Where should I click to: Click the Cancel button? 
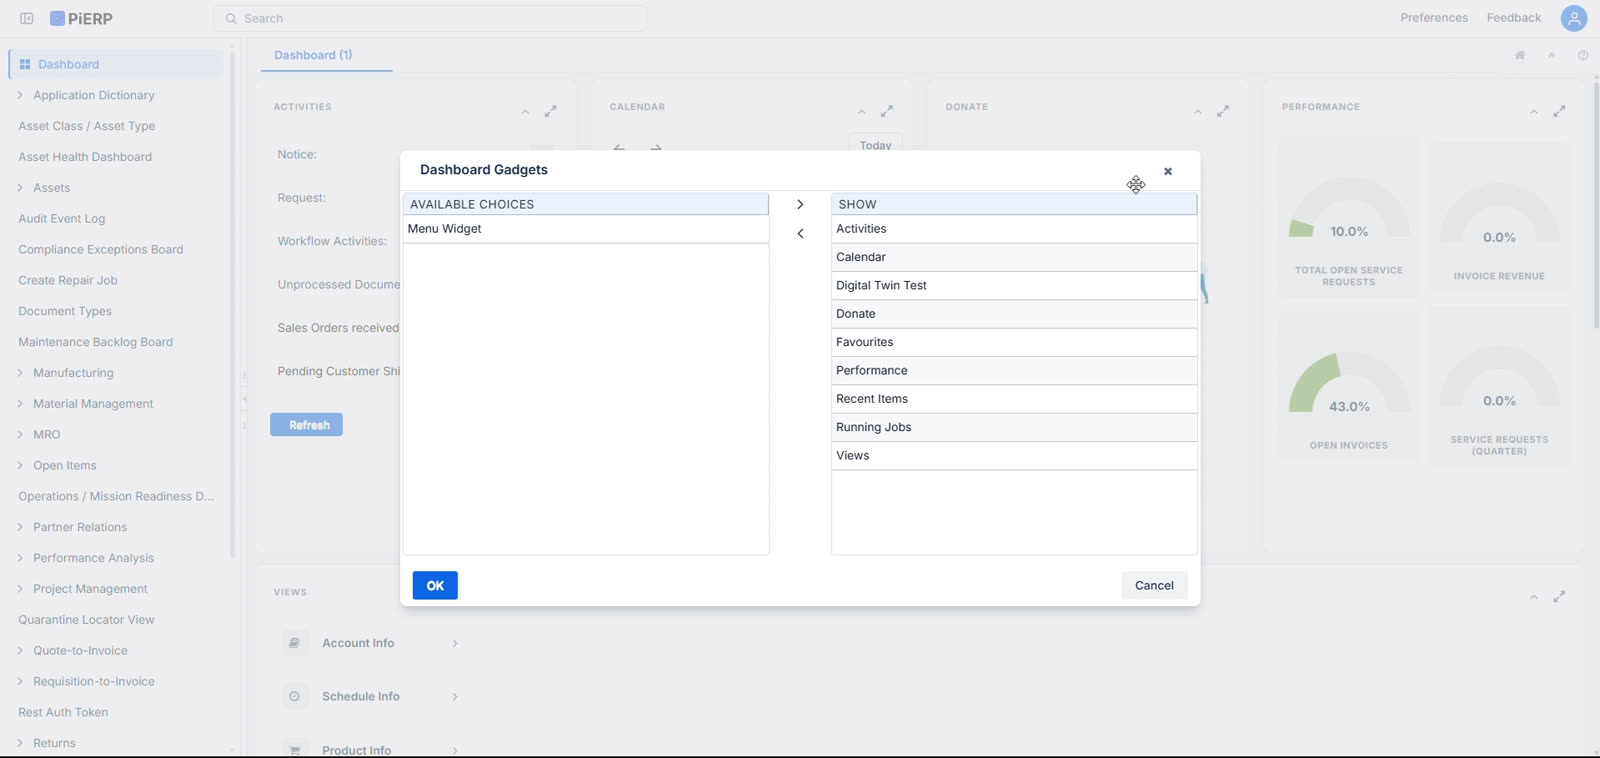point(1154,585)
